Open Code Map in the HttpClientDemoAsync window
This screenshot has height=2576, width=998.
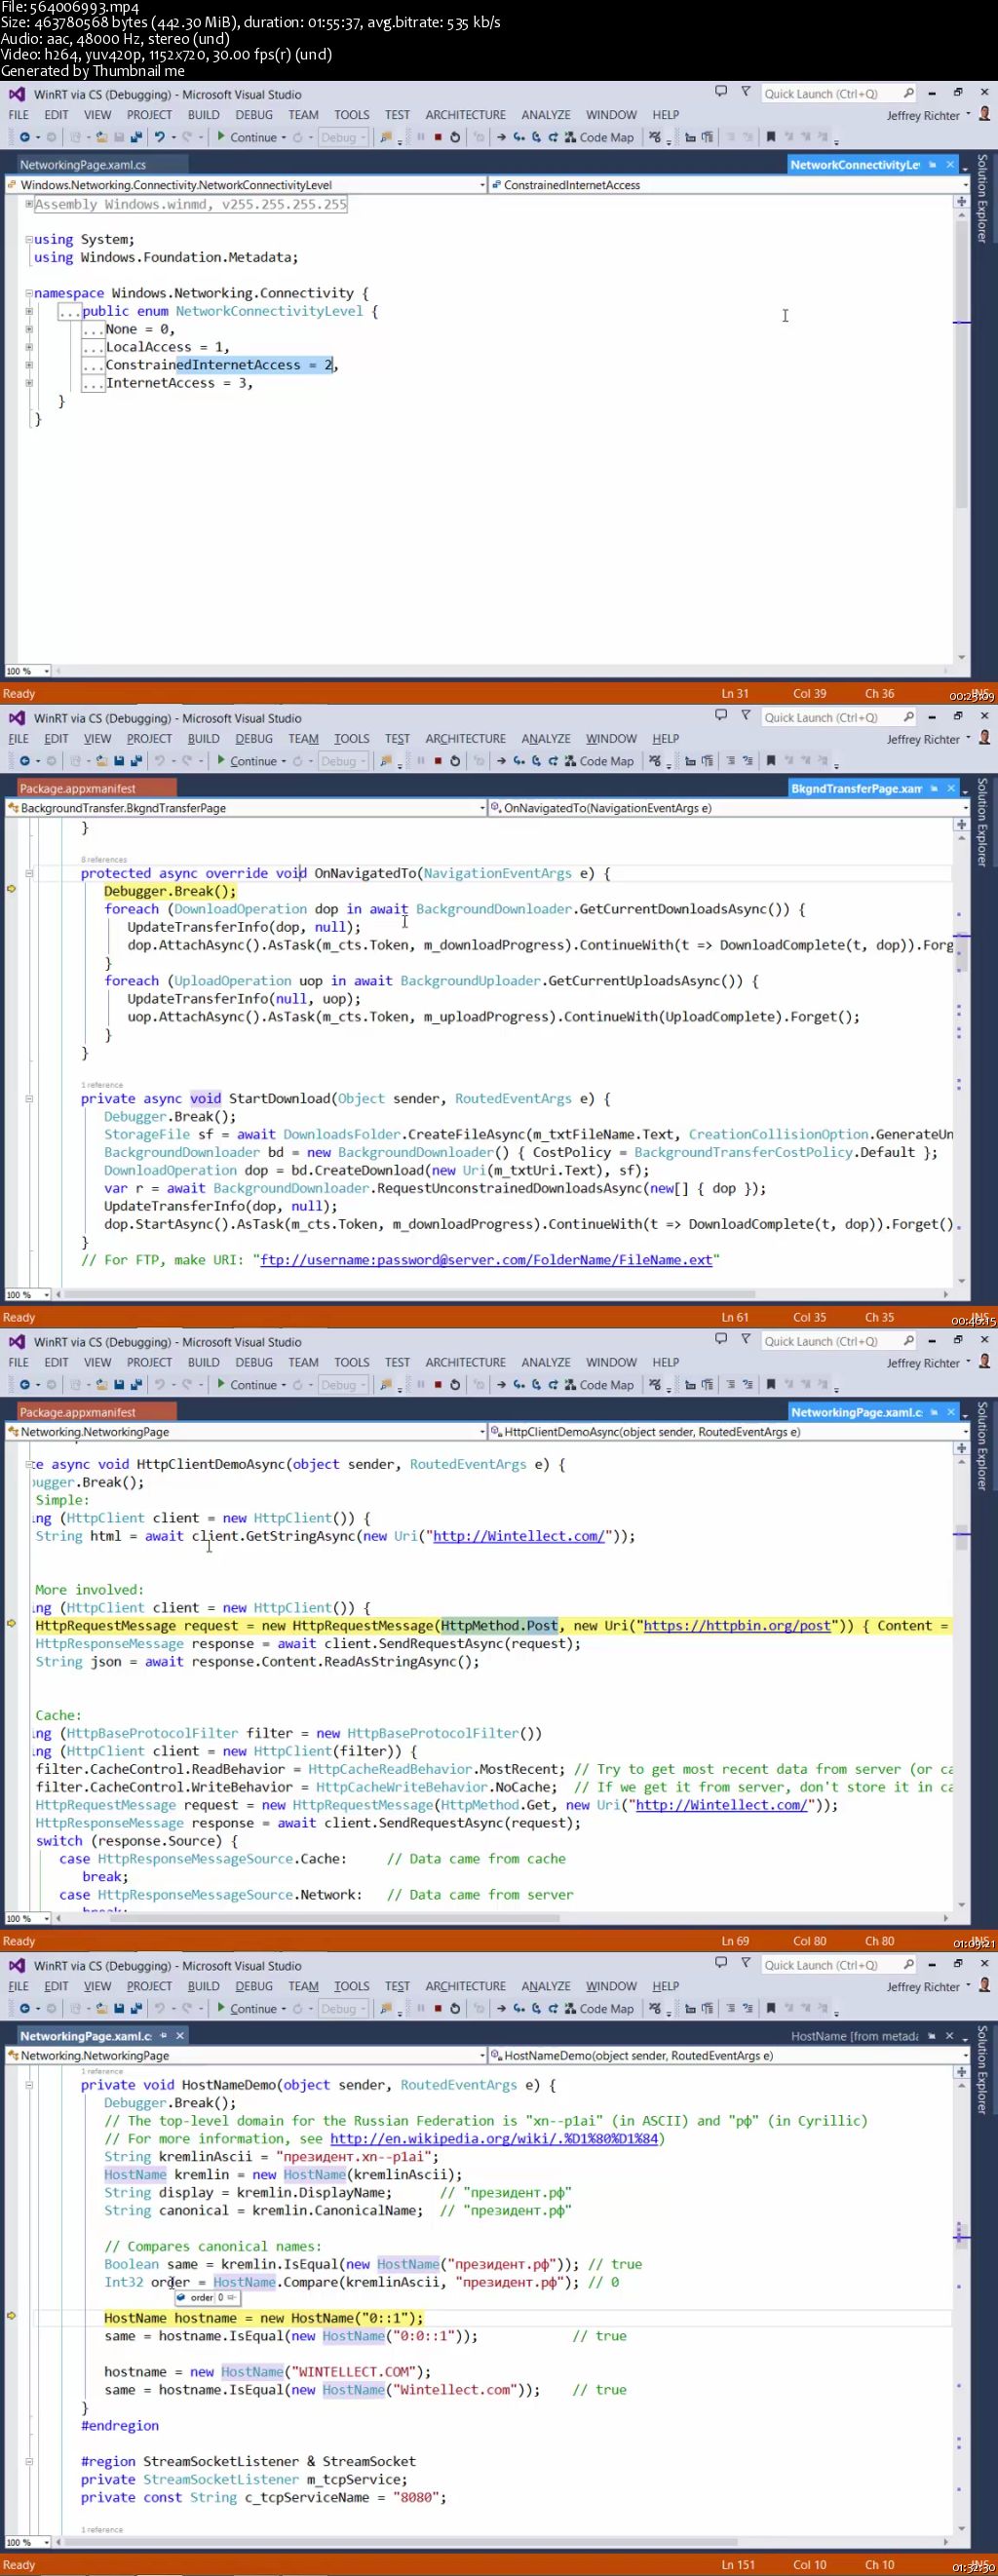pyautogui.click(x=599, y=1385)
